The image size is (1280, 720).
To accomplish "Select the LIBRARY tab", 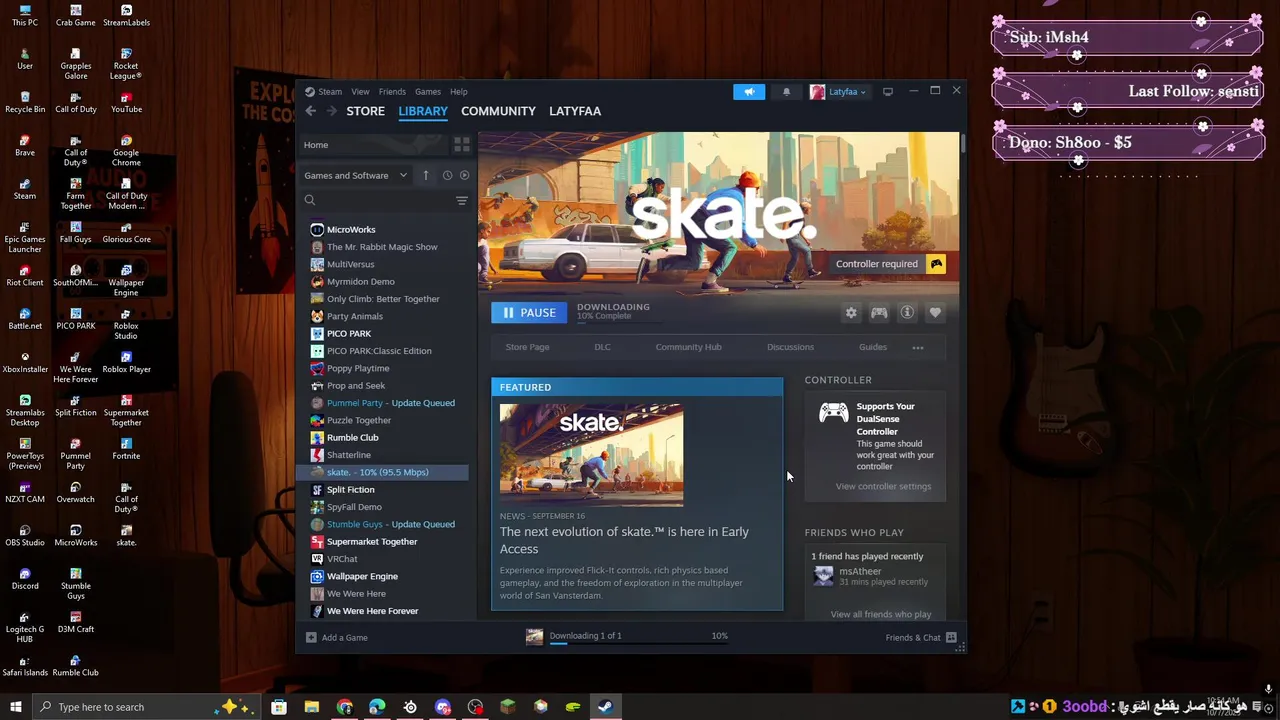I will (x=423, y=111).
